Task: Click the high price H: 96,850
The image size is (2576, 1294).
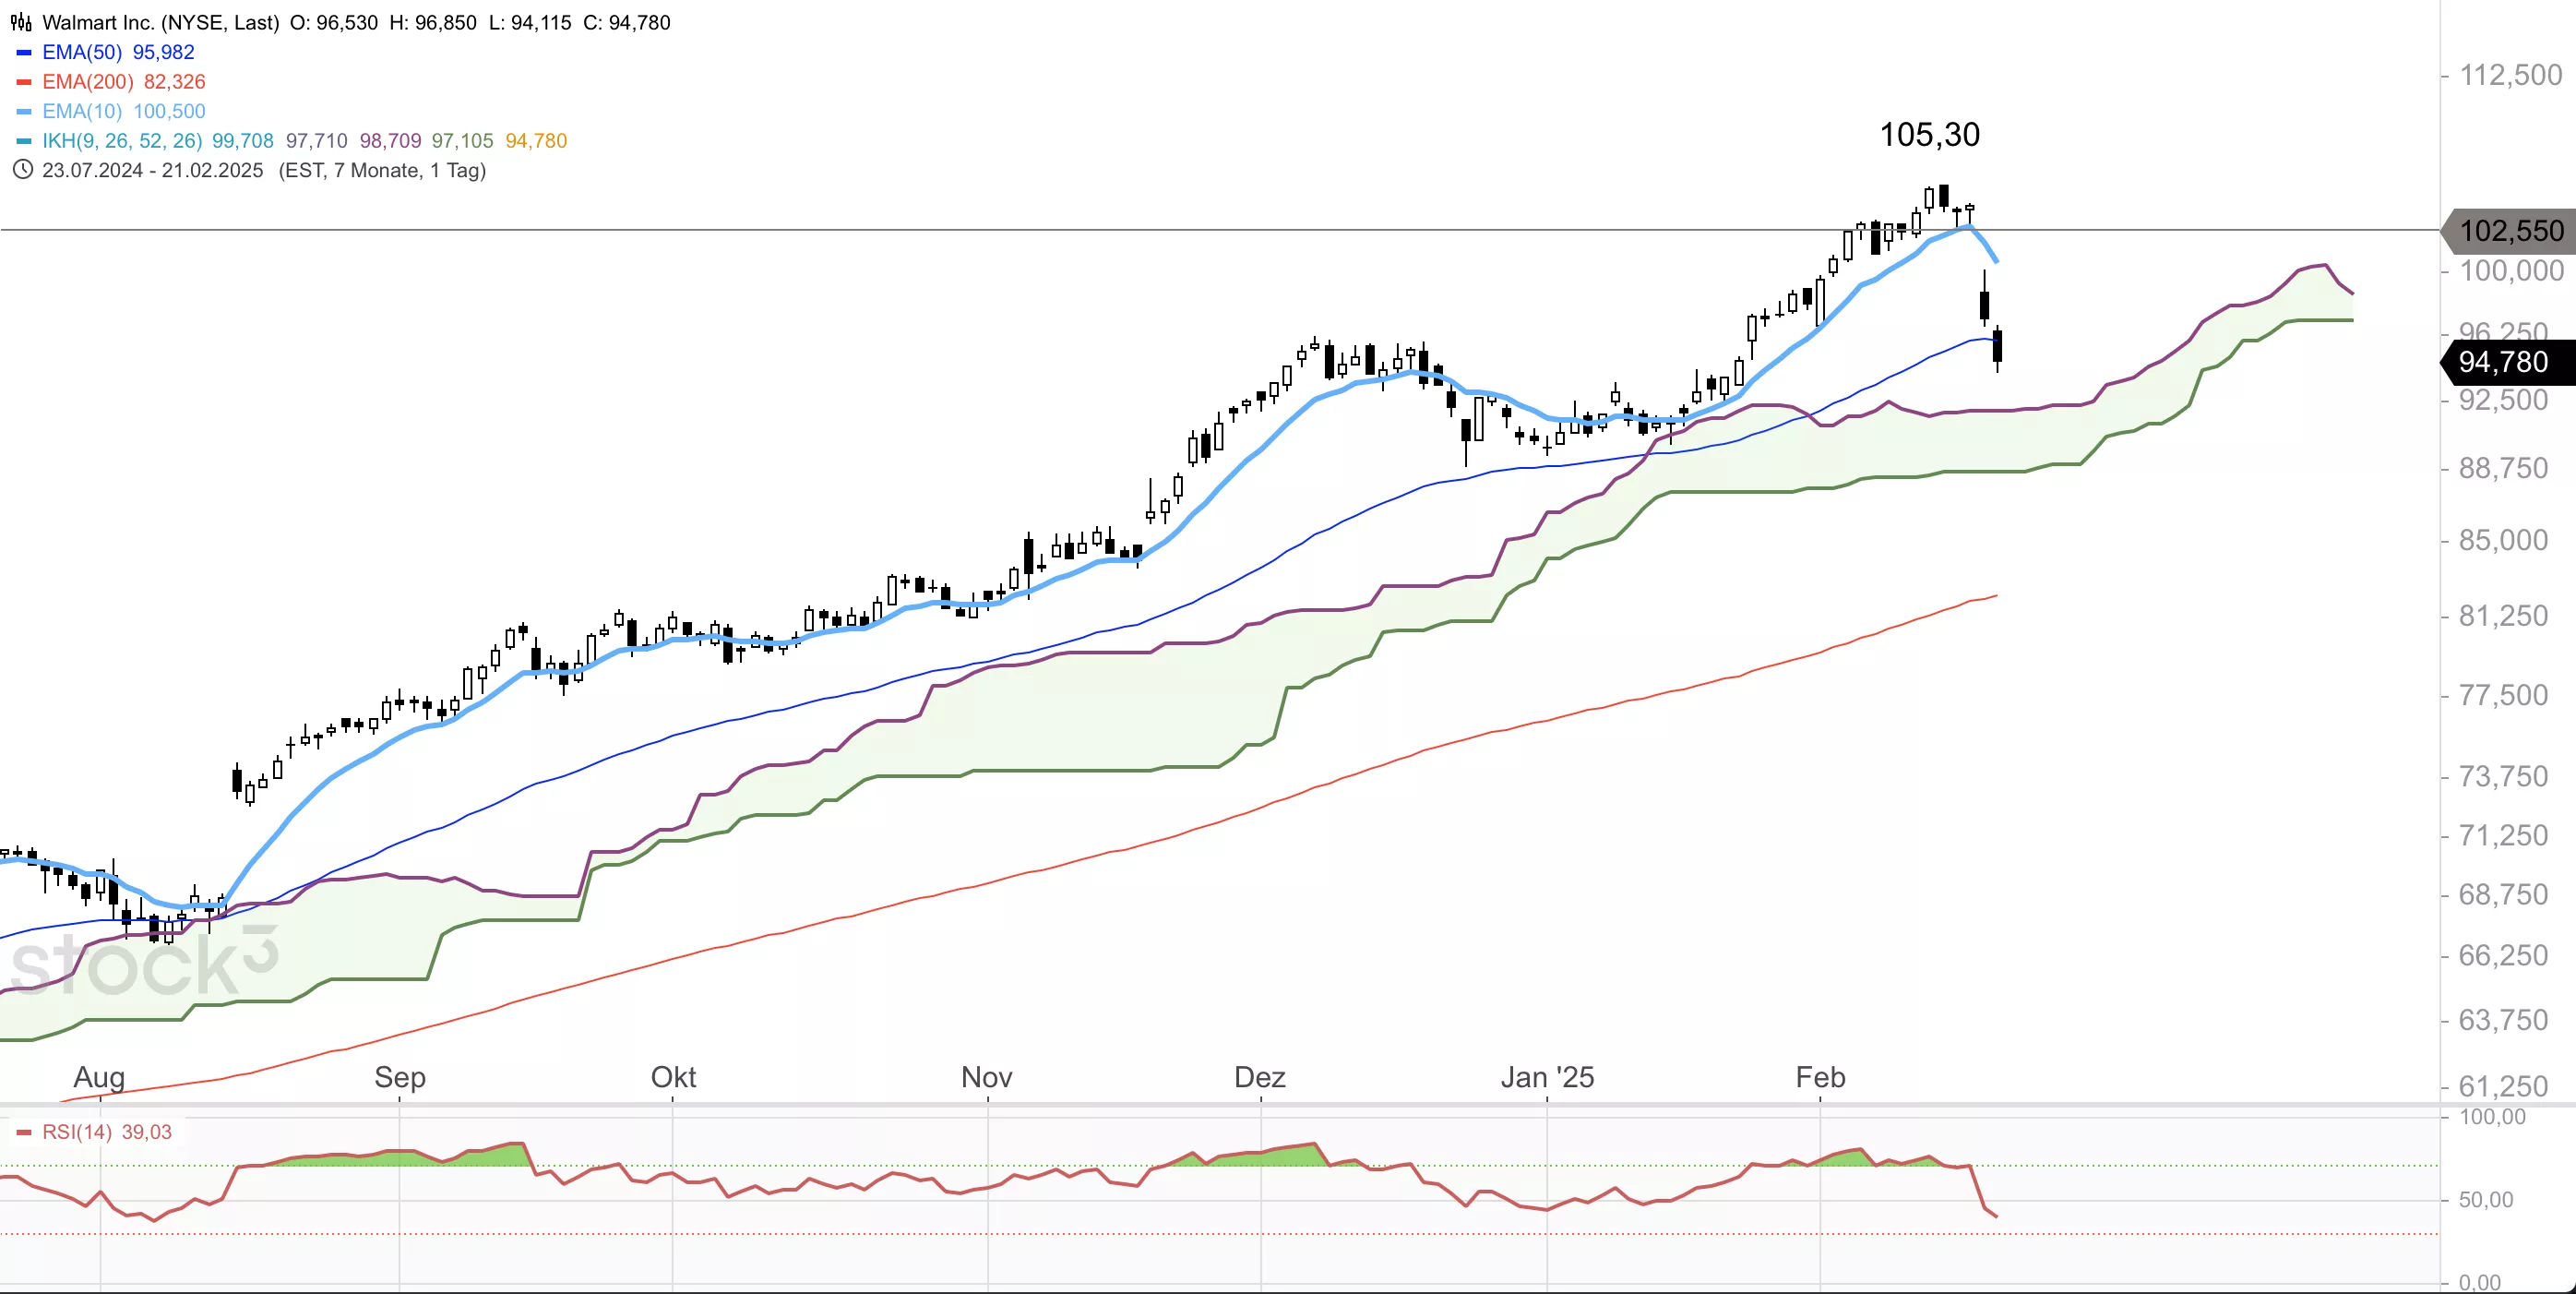Action: [433, 22]
